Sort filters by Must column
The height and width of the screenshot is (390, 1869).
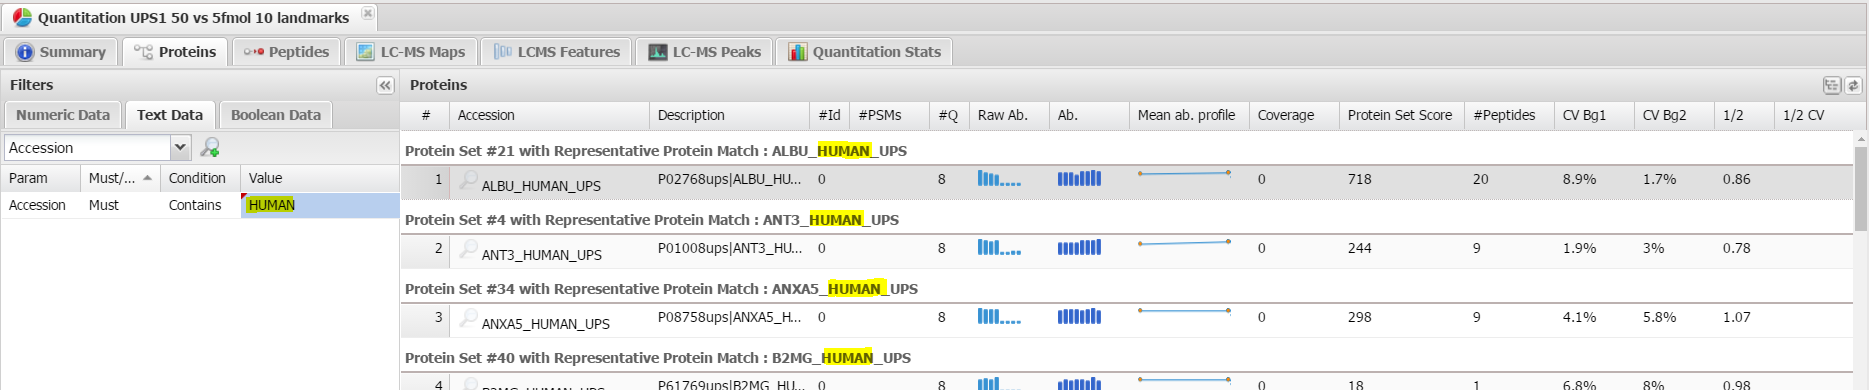[120, 178]
